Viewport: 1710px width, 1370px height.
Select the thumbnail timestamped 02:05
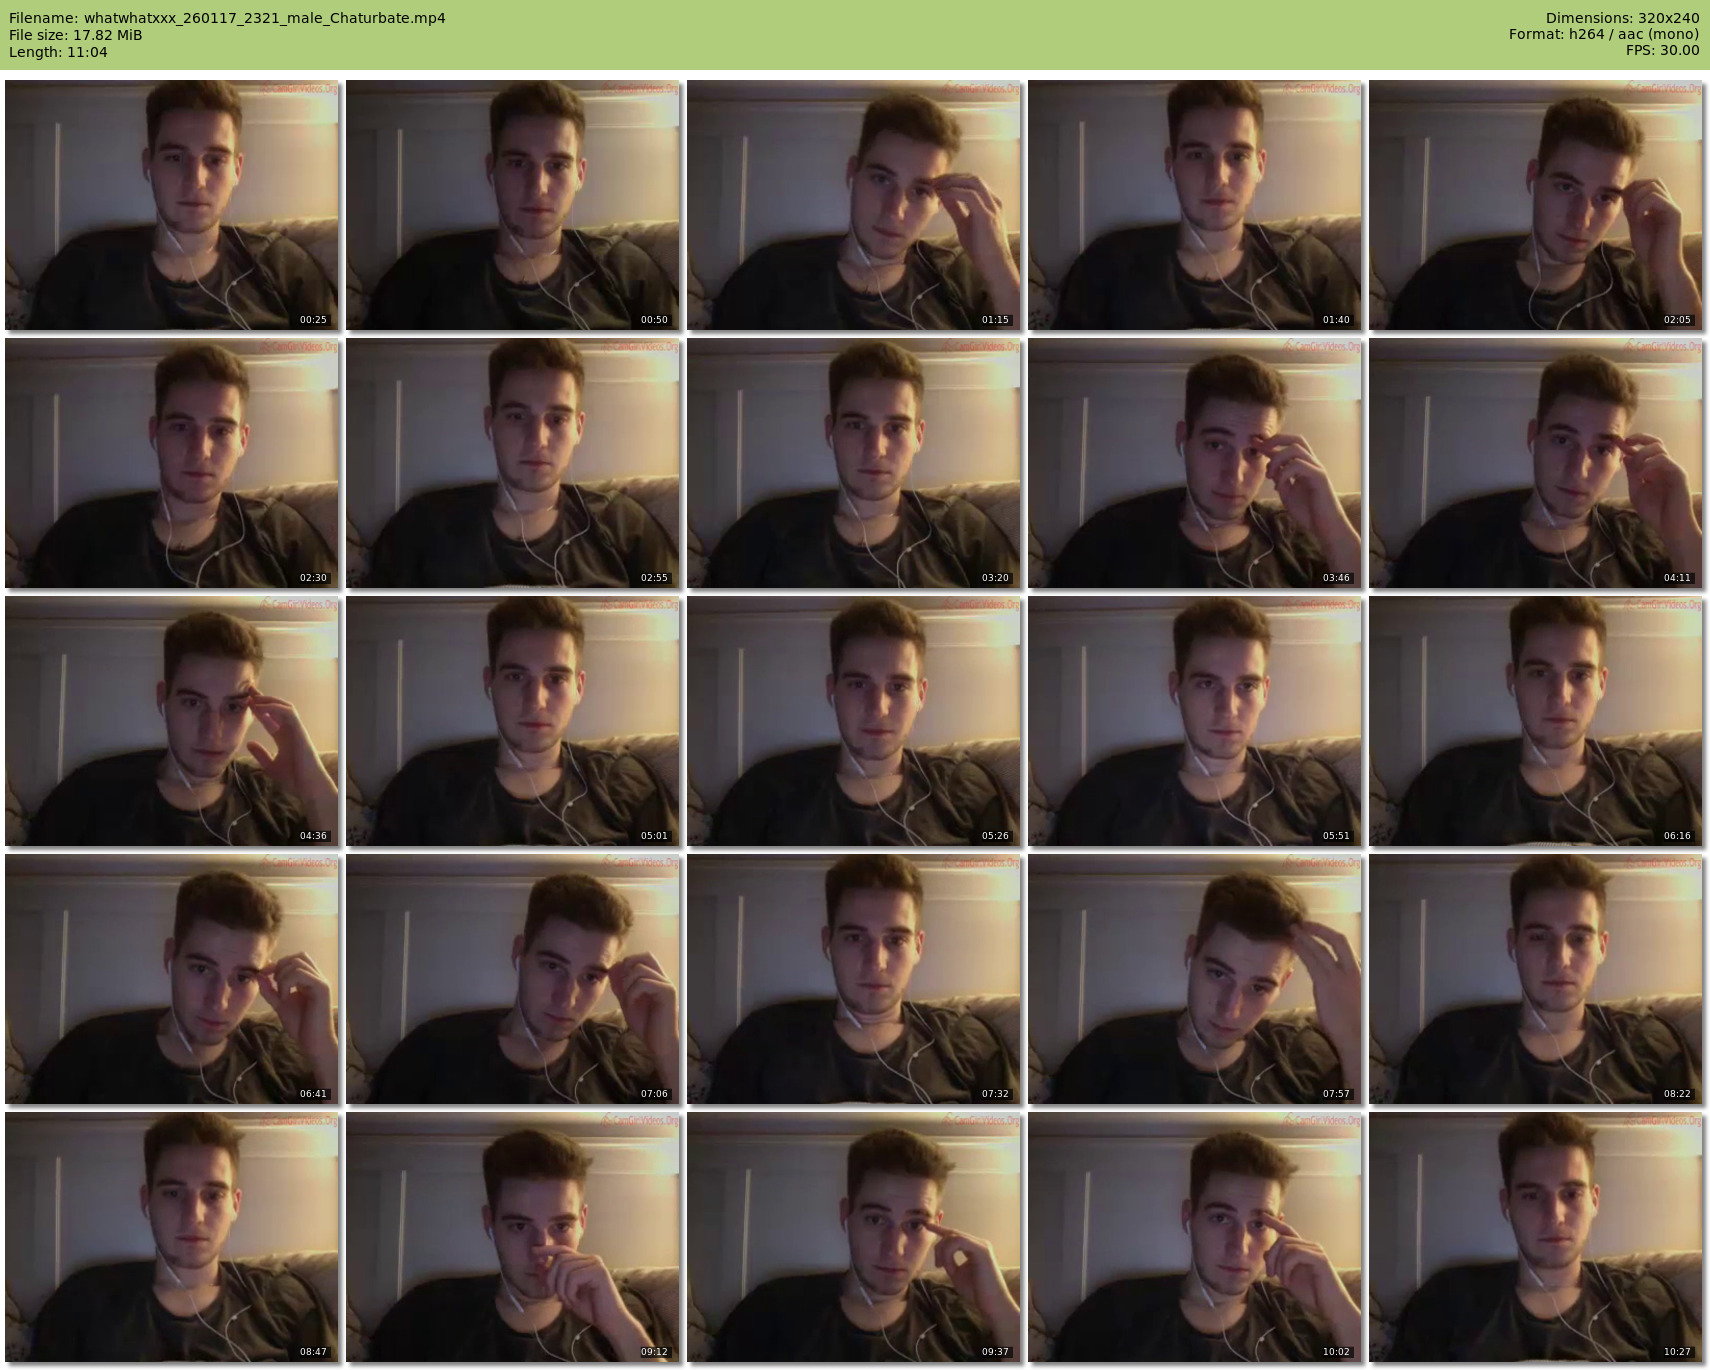1535,205
